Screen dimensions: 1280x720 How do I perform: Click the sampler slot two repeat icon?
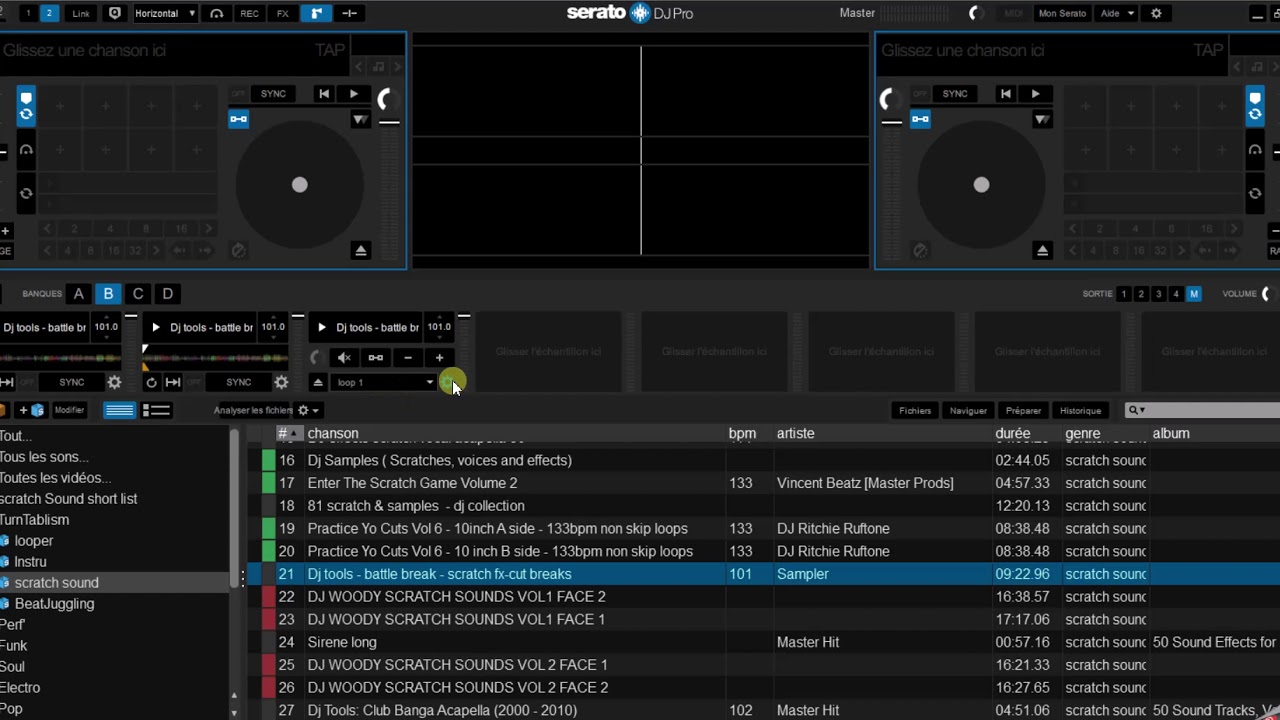tap(151, 382)
